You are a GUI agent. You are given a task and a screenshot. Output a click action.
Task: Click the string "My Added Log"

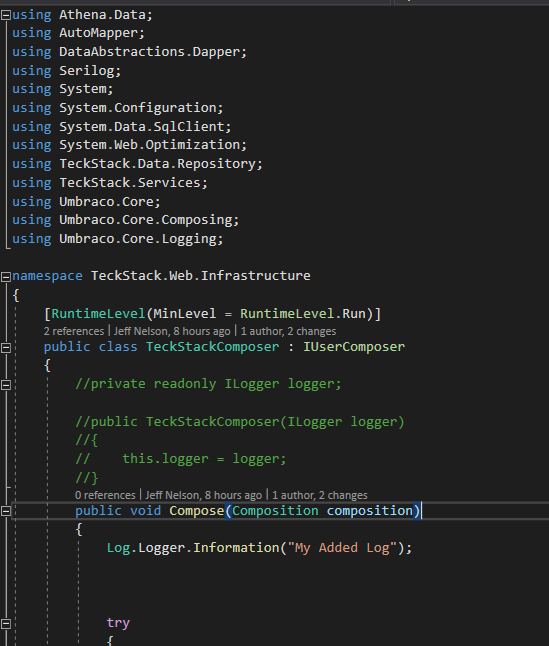(342, 548)
